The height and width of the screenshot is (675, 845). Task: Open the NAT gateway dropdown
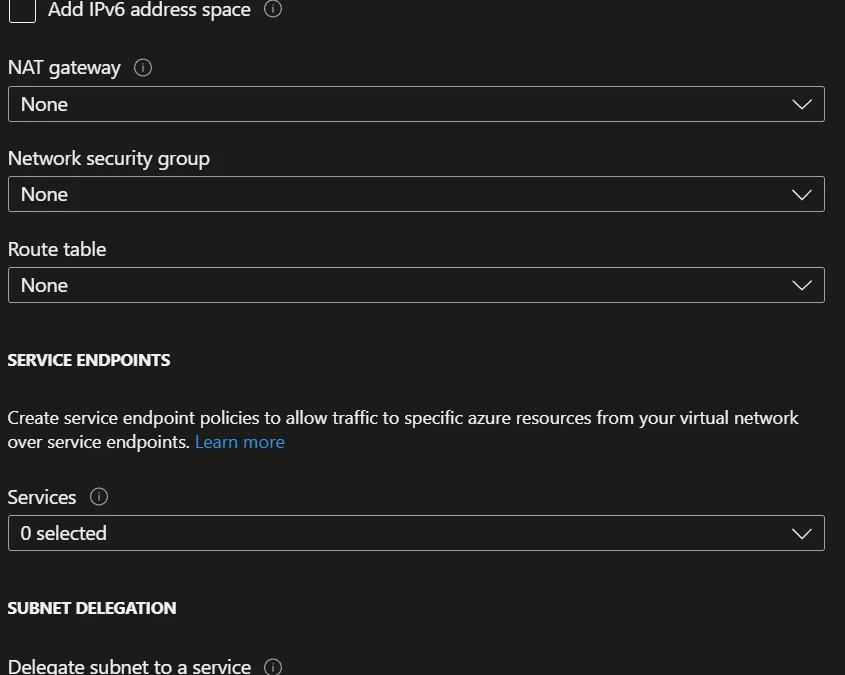tap(416, 104)
